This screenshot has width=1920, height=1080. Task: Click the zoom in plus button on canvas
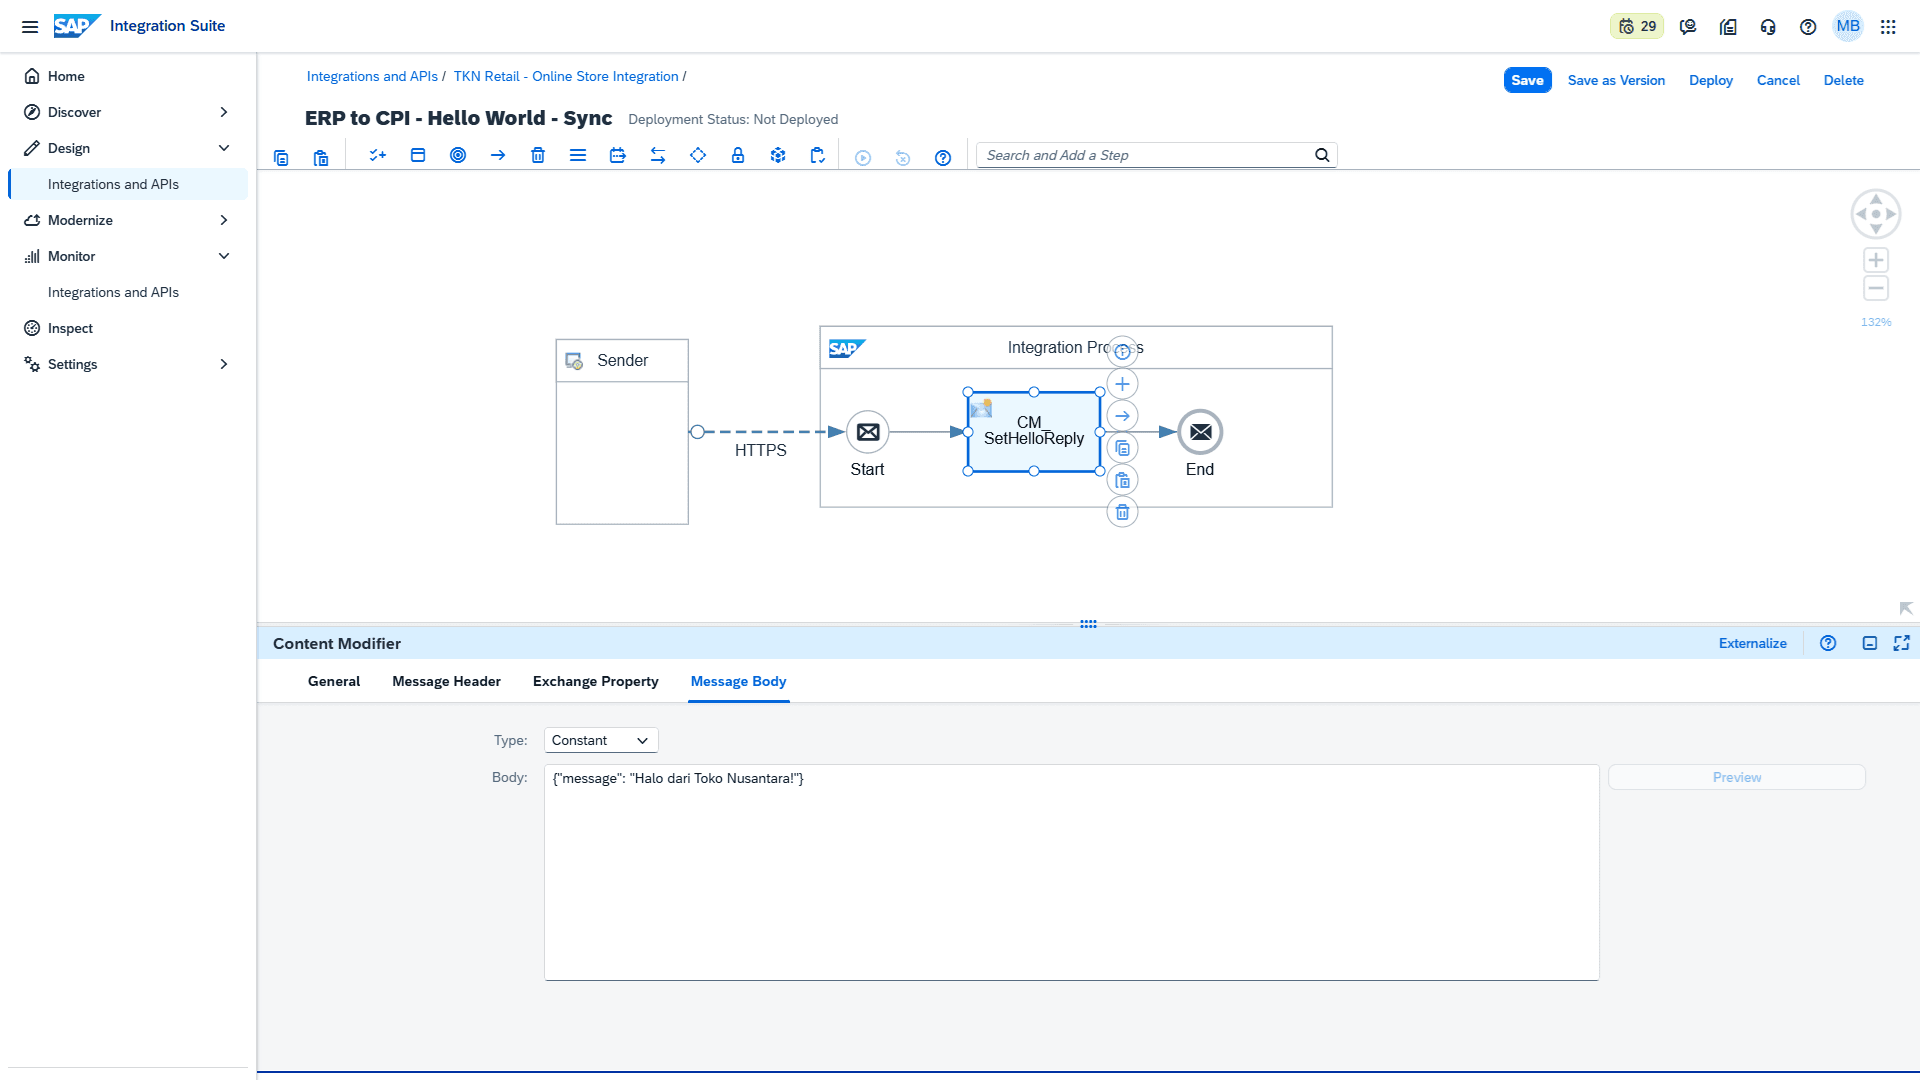[1876, 260]
